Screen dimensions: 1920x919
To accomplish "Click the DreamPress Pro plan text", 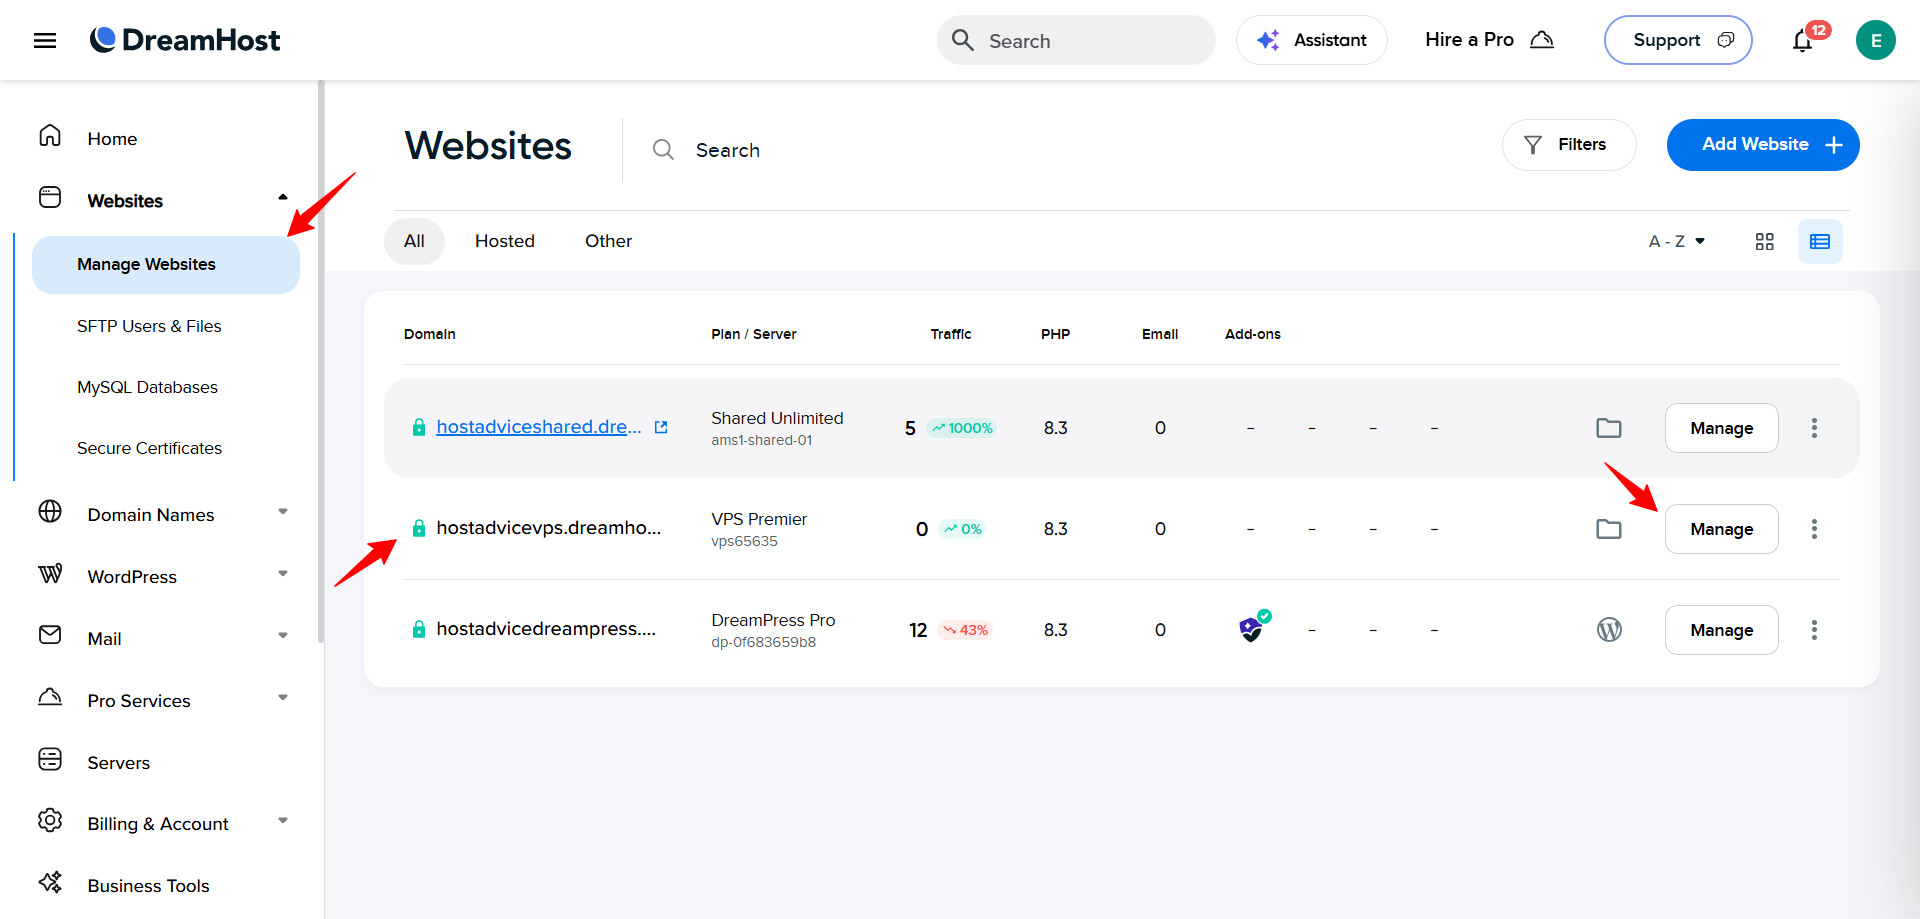I will 773,620.
